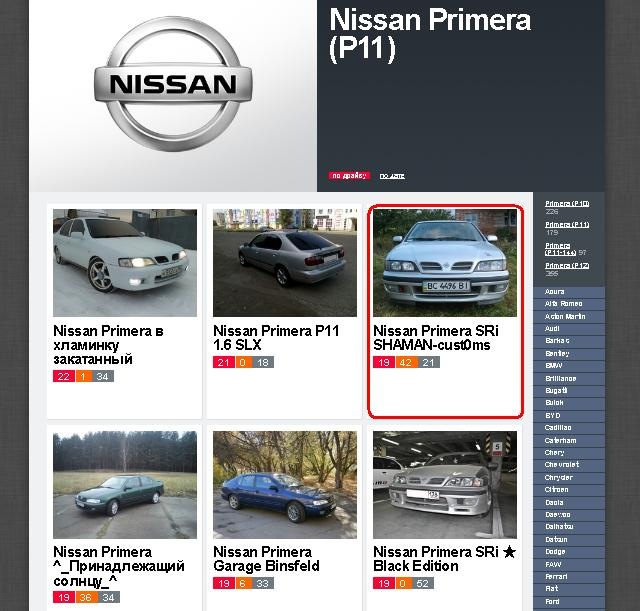This screenshot has height=611, width=640.
Task: Go to Chrysler brand page
Action: tap(558, 478)
